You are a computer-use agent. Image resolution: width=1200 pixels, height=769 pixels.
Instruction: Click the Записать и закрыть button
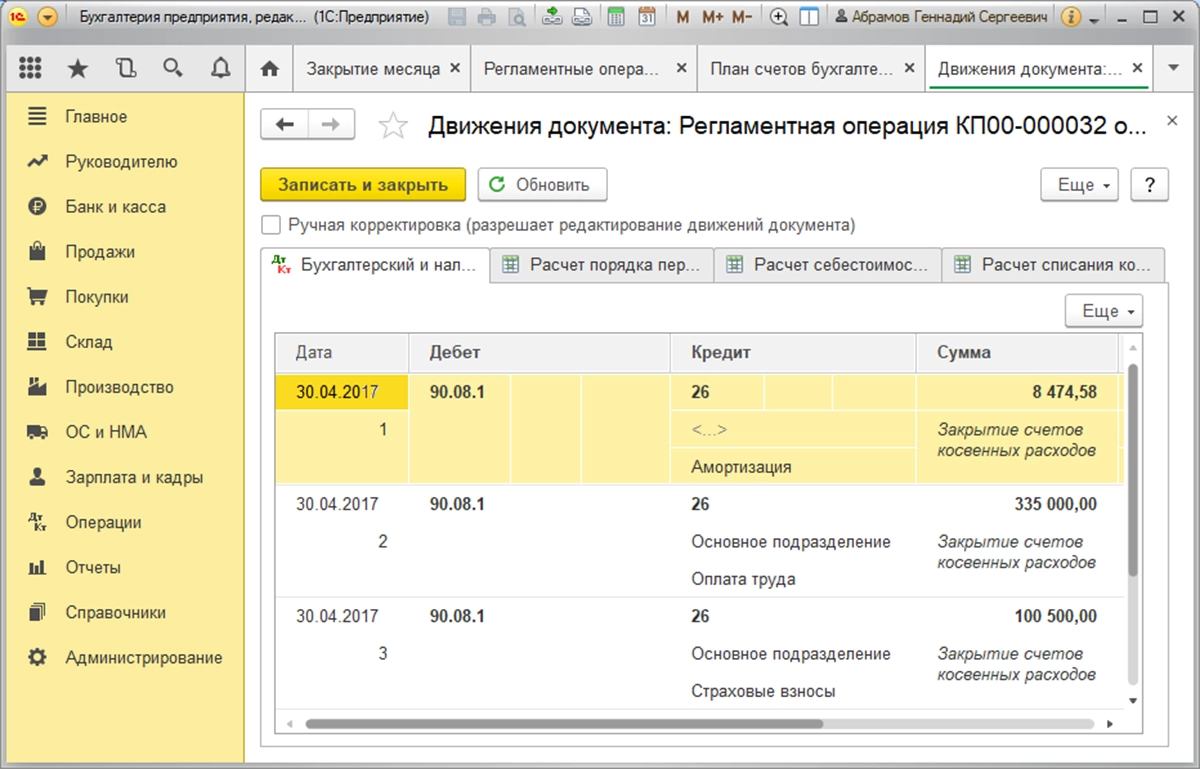(363, 185)
